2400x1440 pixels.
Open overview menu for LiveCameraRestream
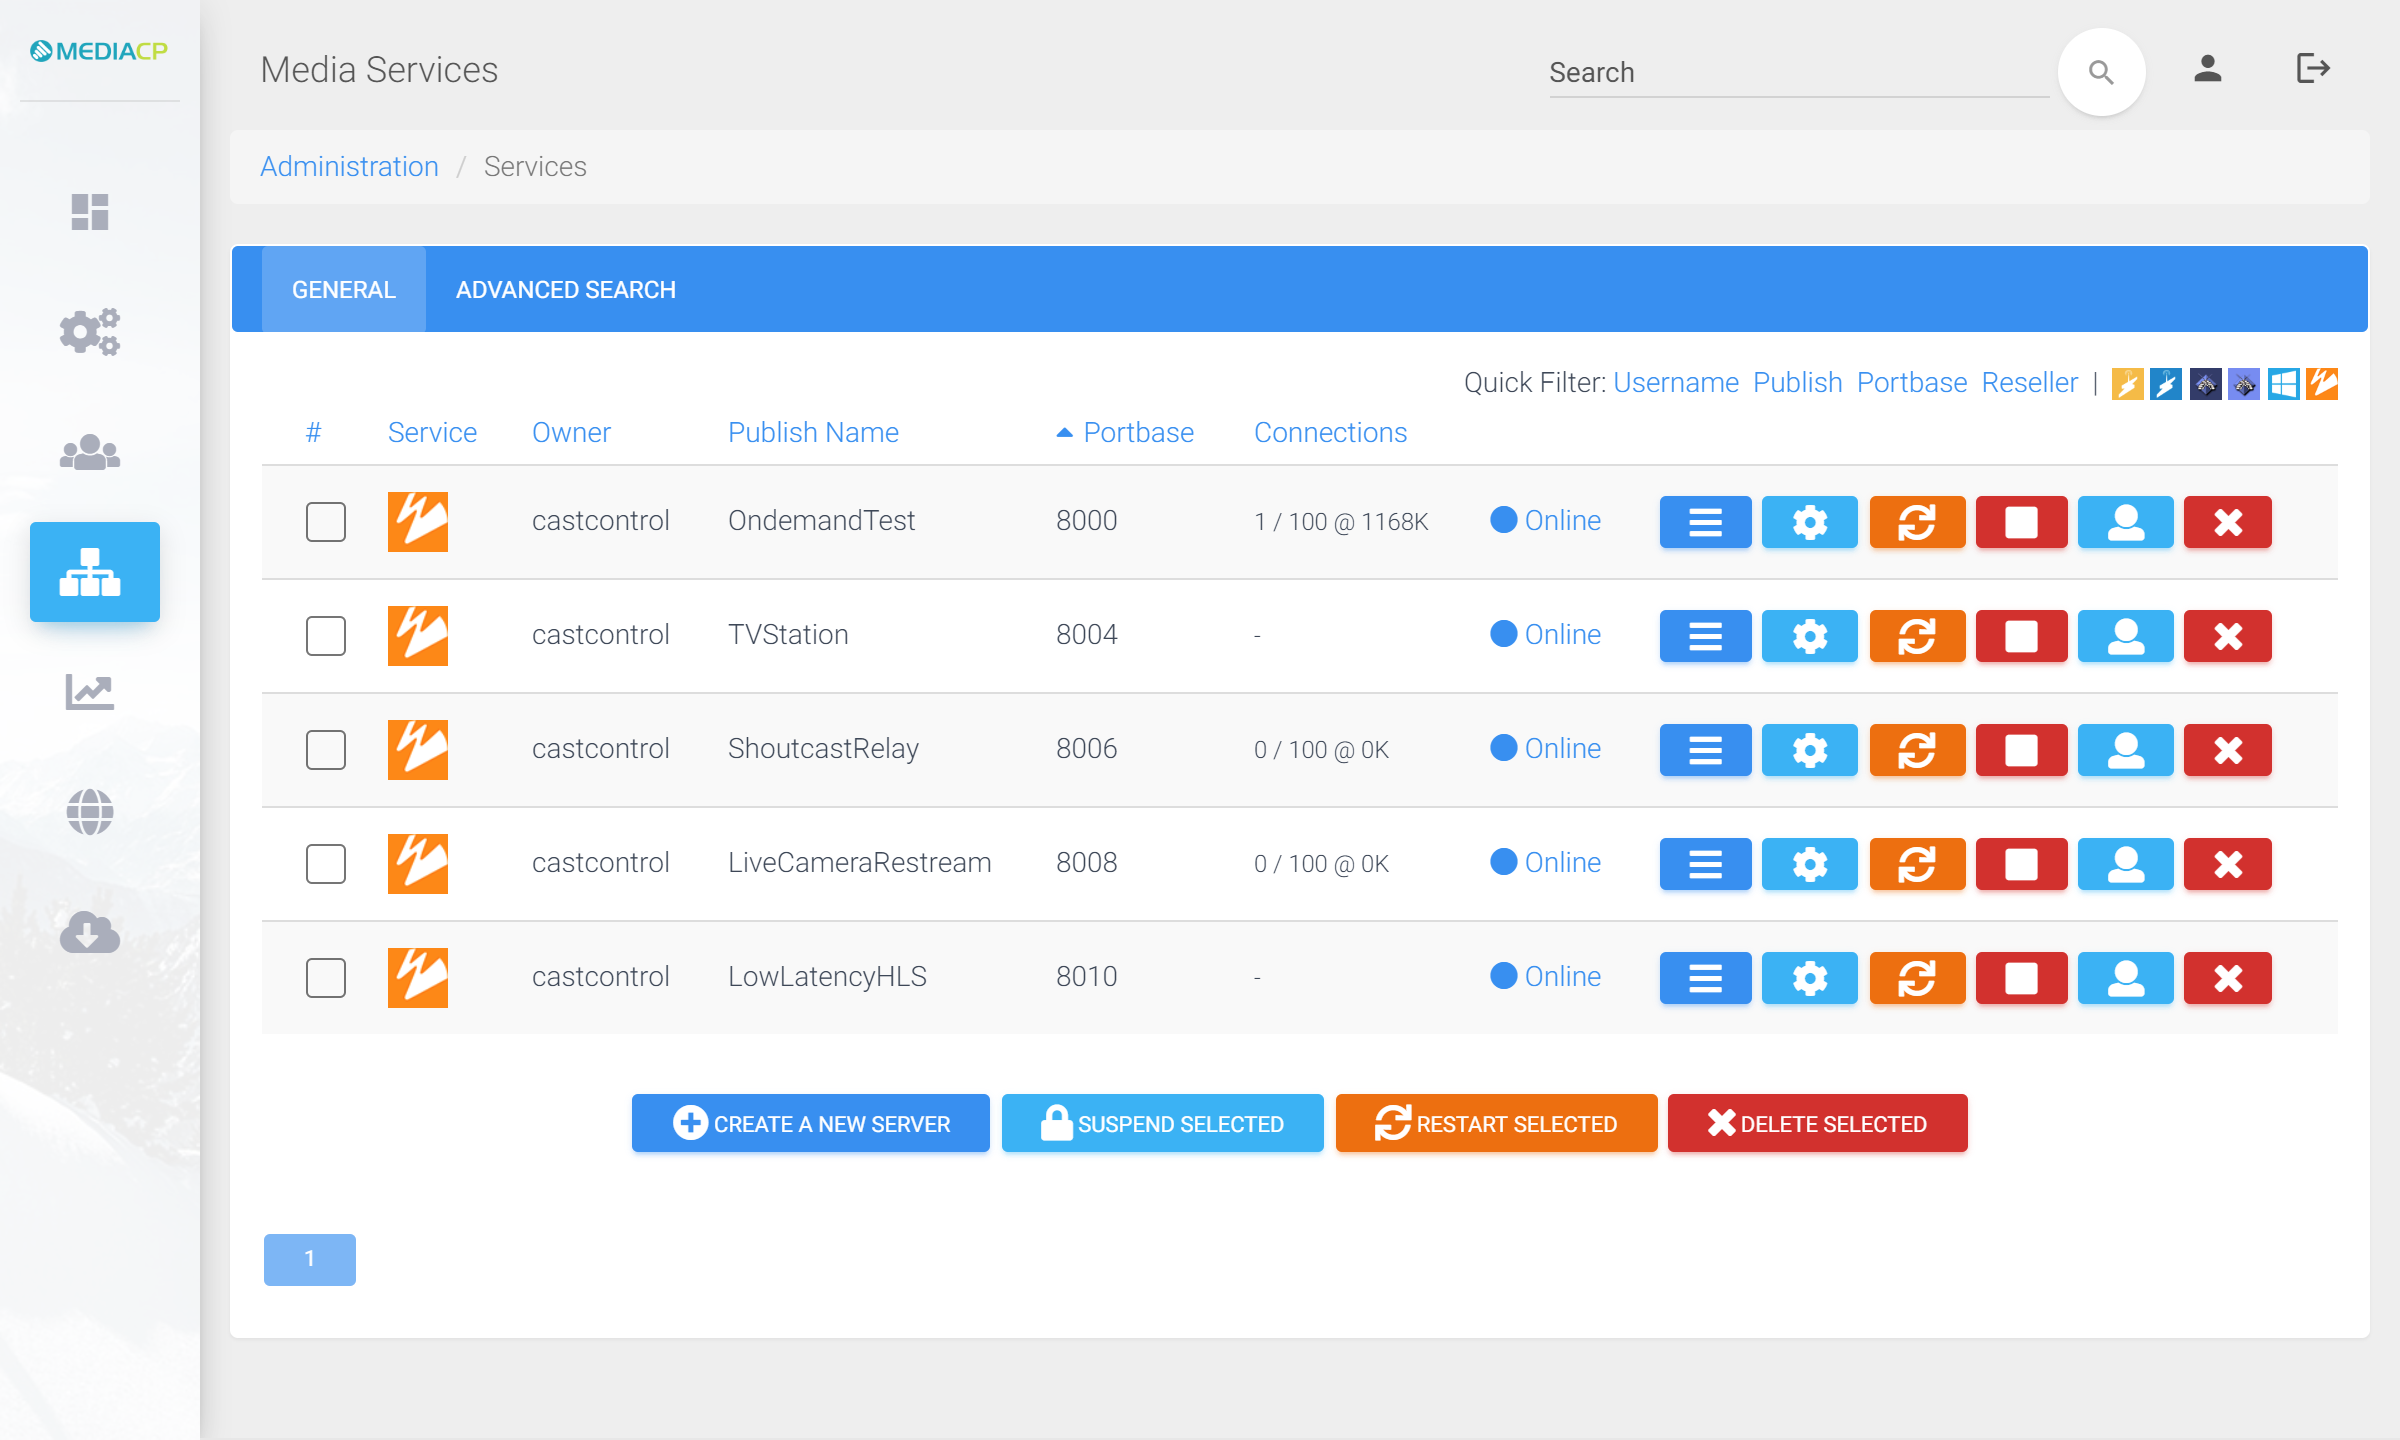point(1705,864)
